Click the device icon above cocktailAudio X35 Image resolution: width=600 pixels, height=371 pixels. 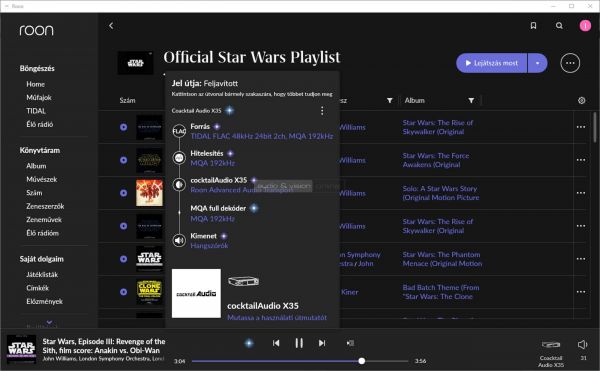[x=243, y=282]
